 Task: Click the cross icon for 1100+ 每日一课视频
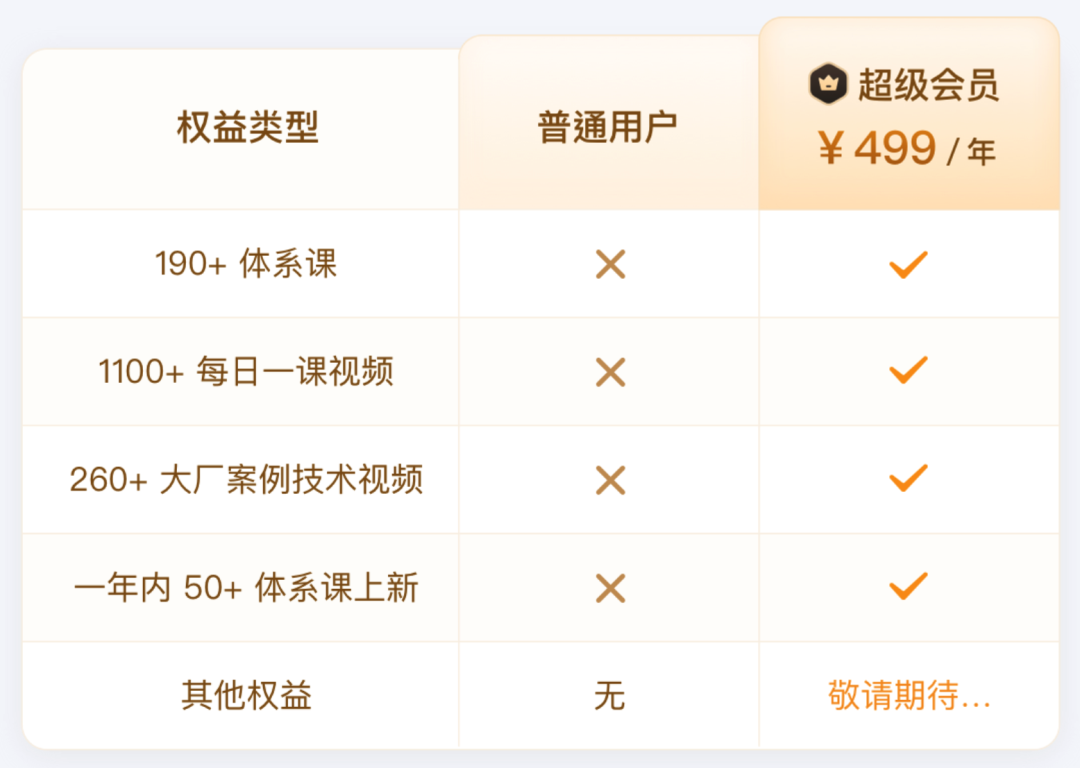tap(610, 372)
